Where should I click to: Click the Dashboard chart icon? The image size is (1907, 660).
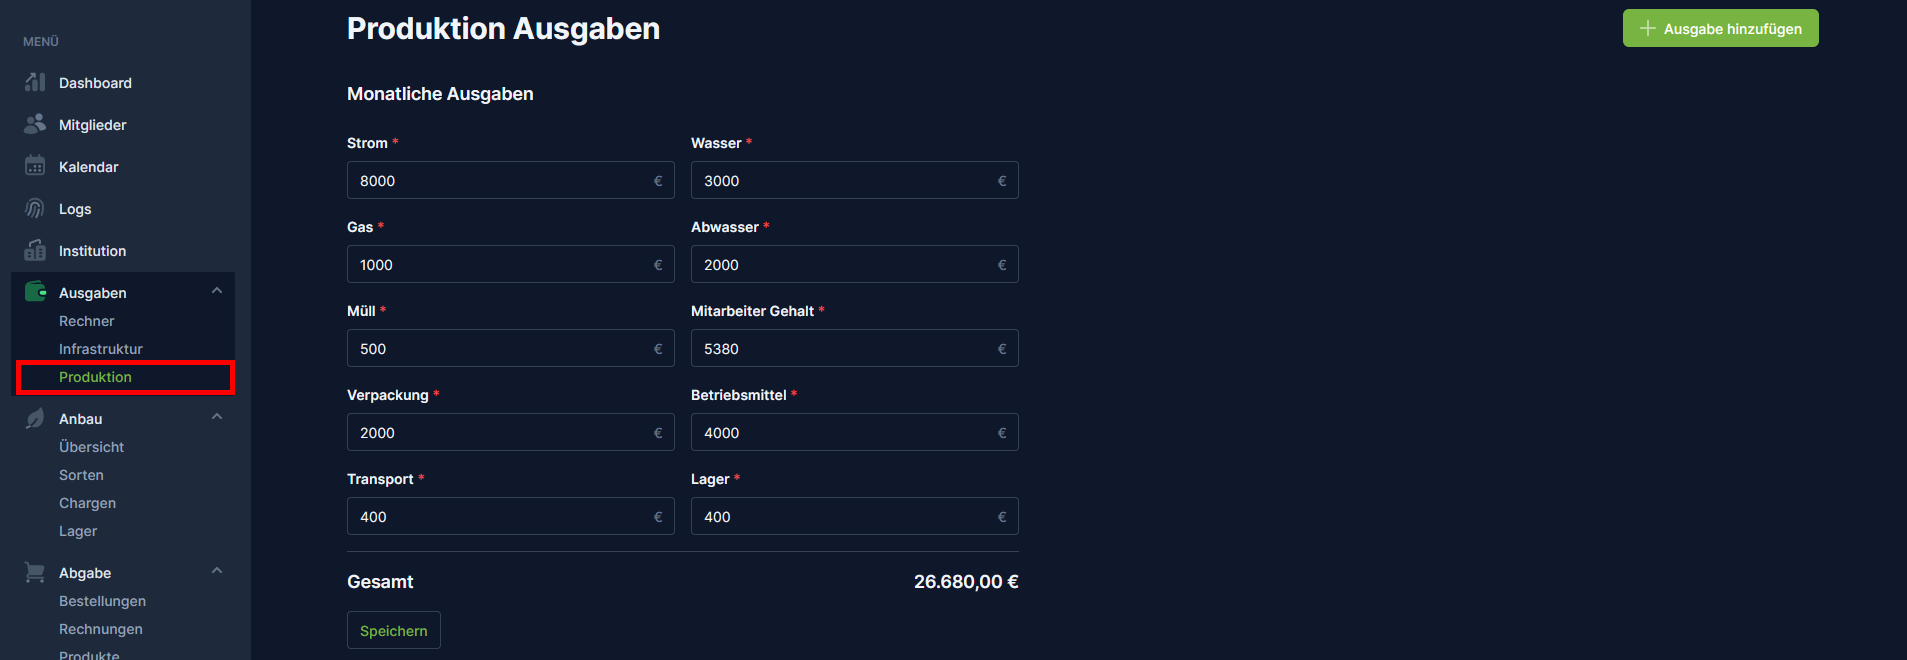click(x=35, y=82)
